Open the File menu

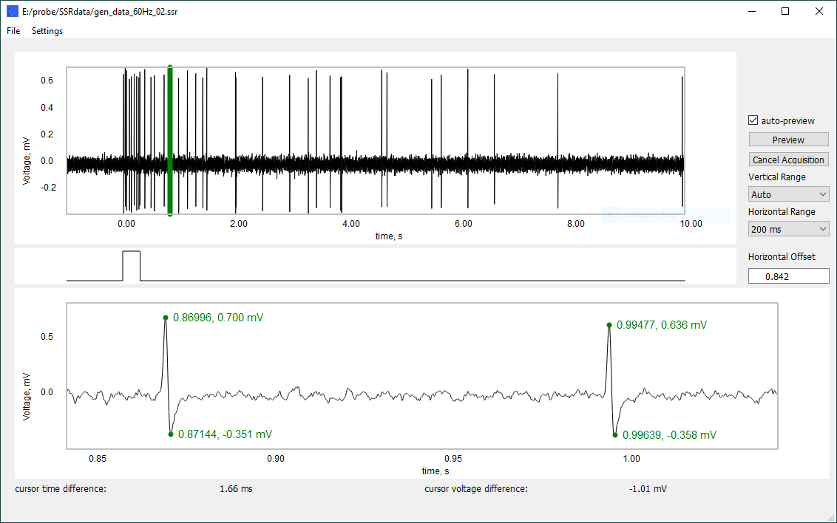13,31
